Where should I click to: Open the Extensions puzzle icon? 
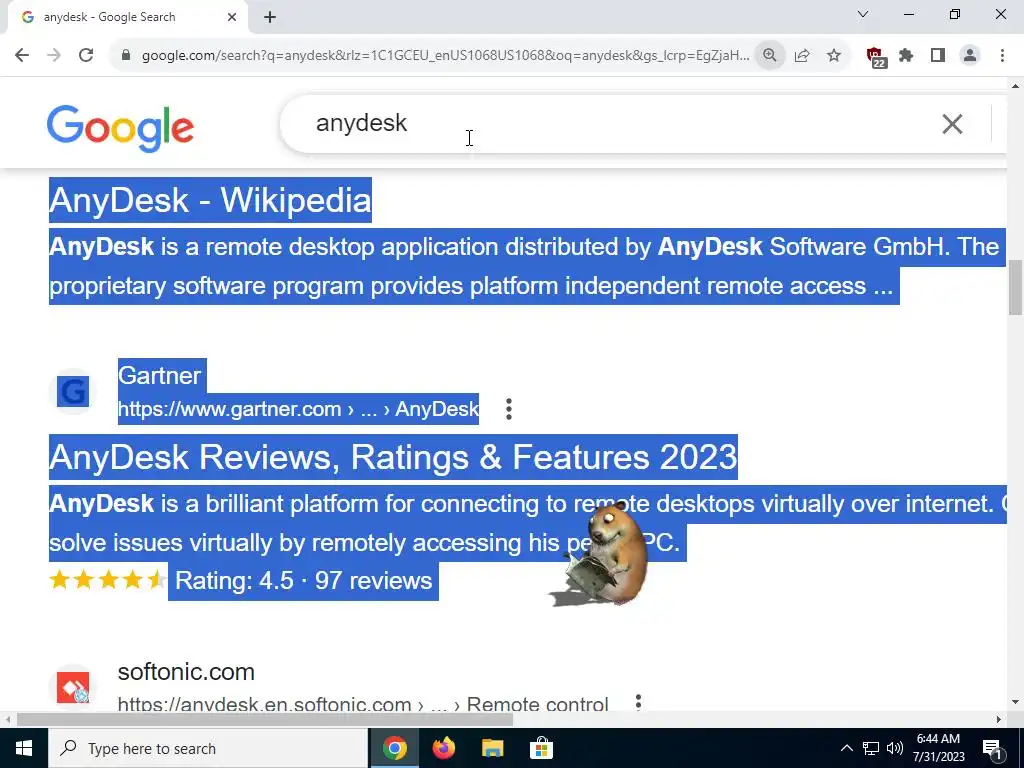click(x=906, y=55)
